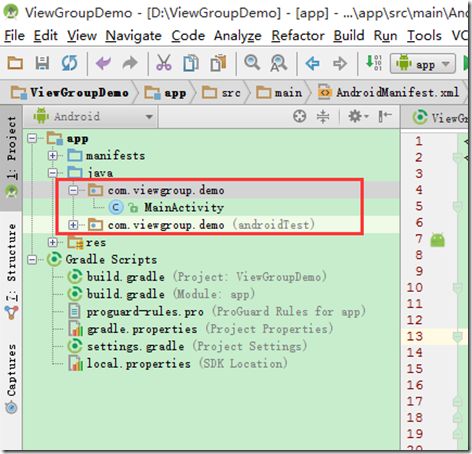The image size is (472, 454).
Task: Open the Code menu
Action: (x=188, y=35)
